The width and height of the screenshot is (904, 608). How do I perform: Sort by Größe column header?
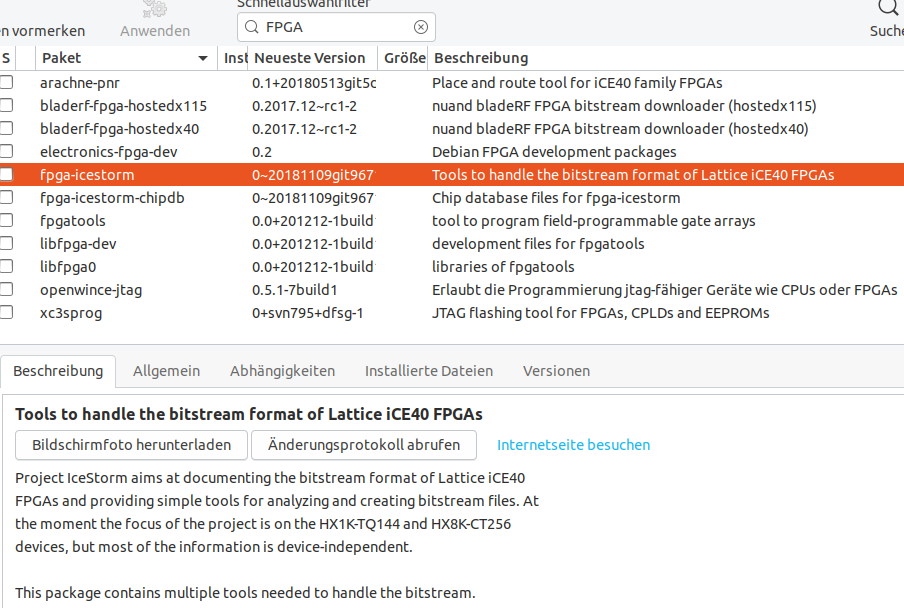(x=403, y=58)
